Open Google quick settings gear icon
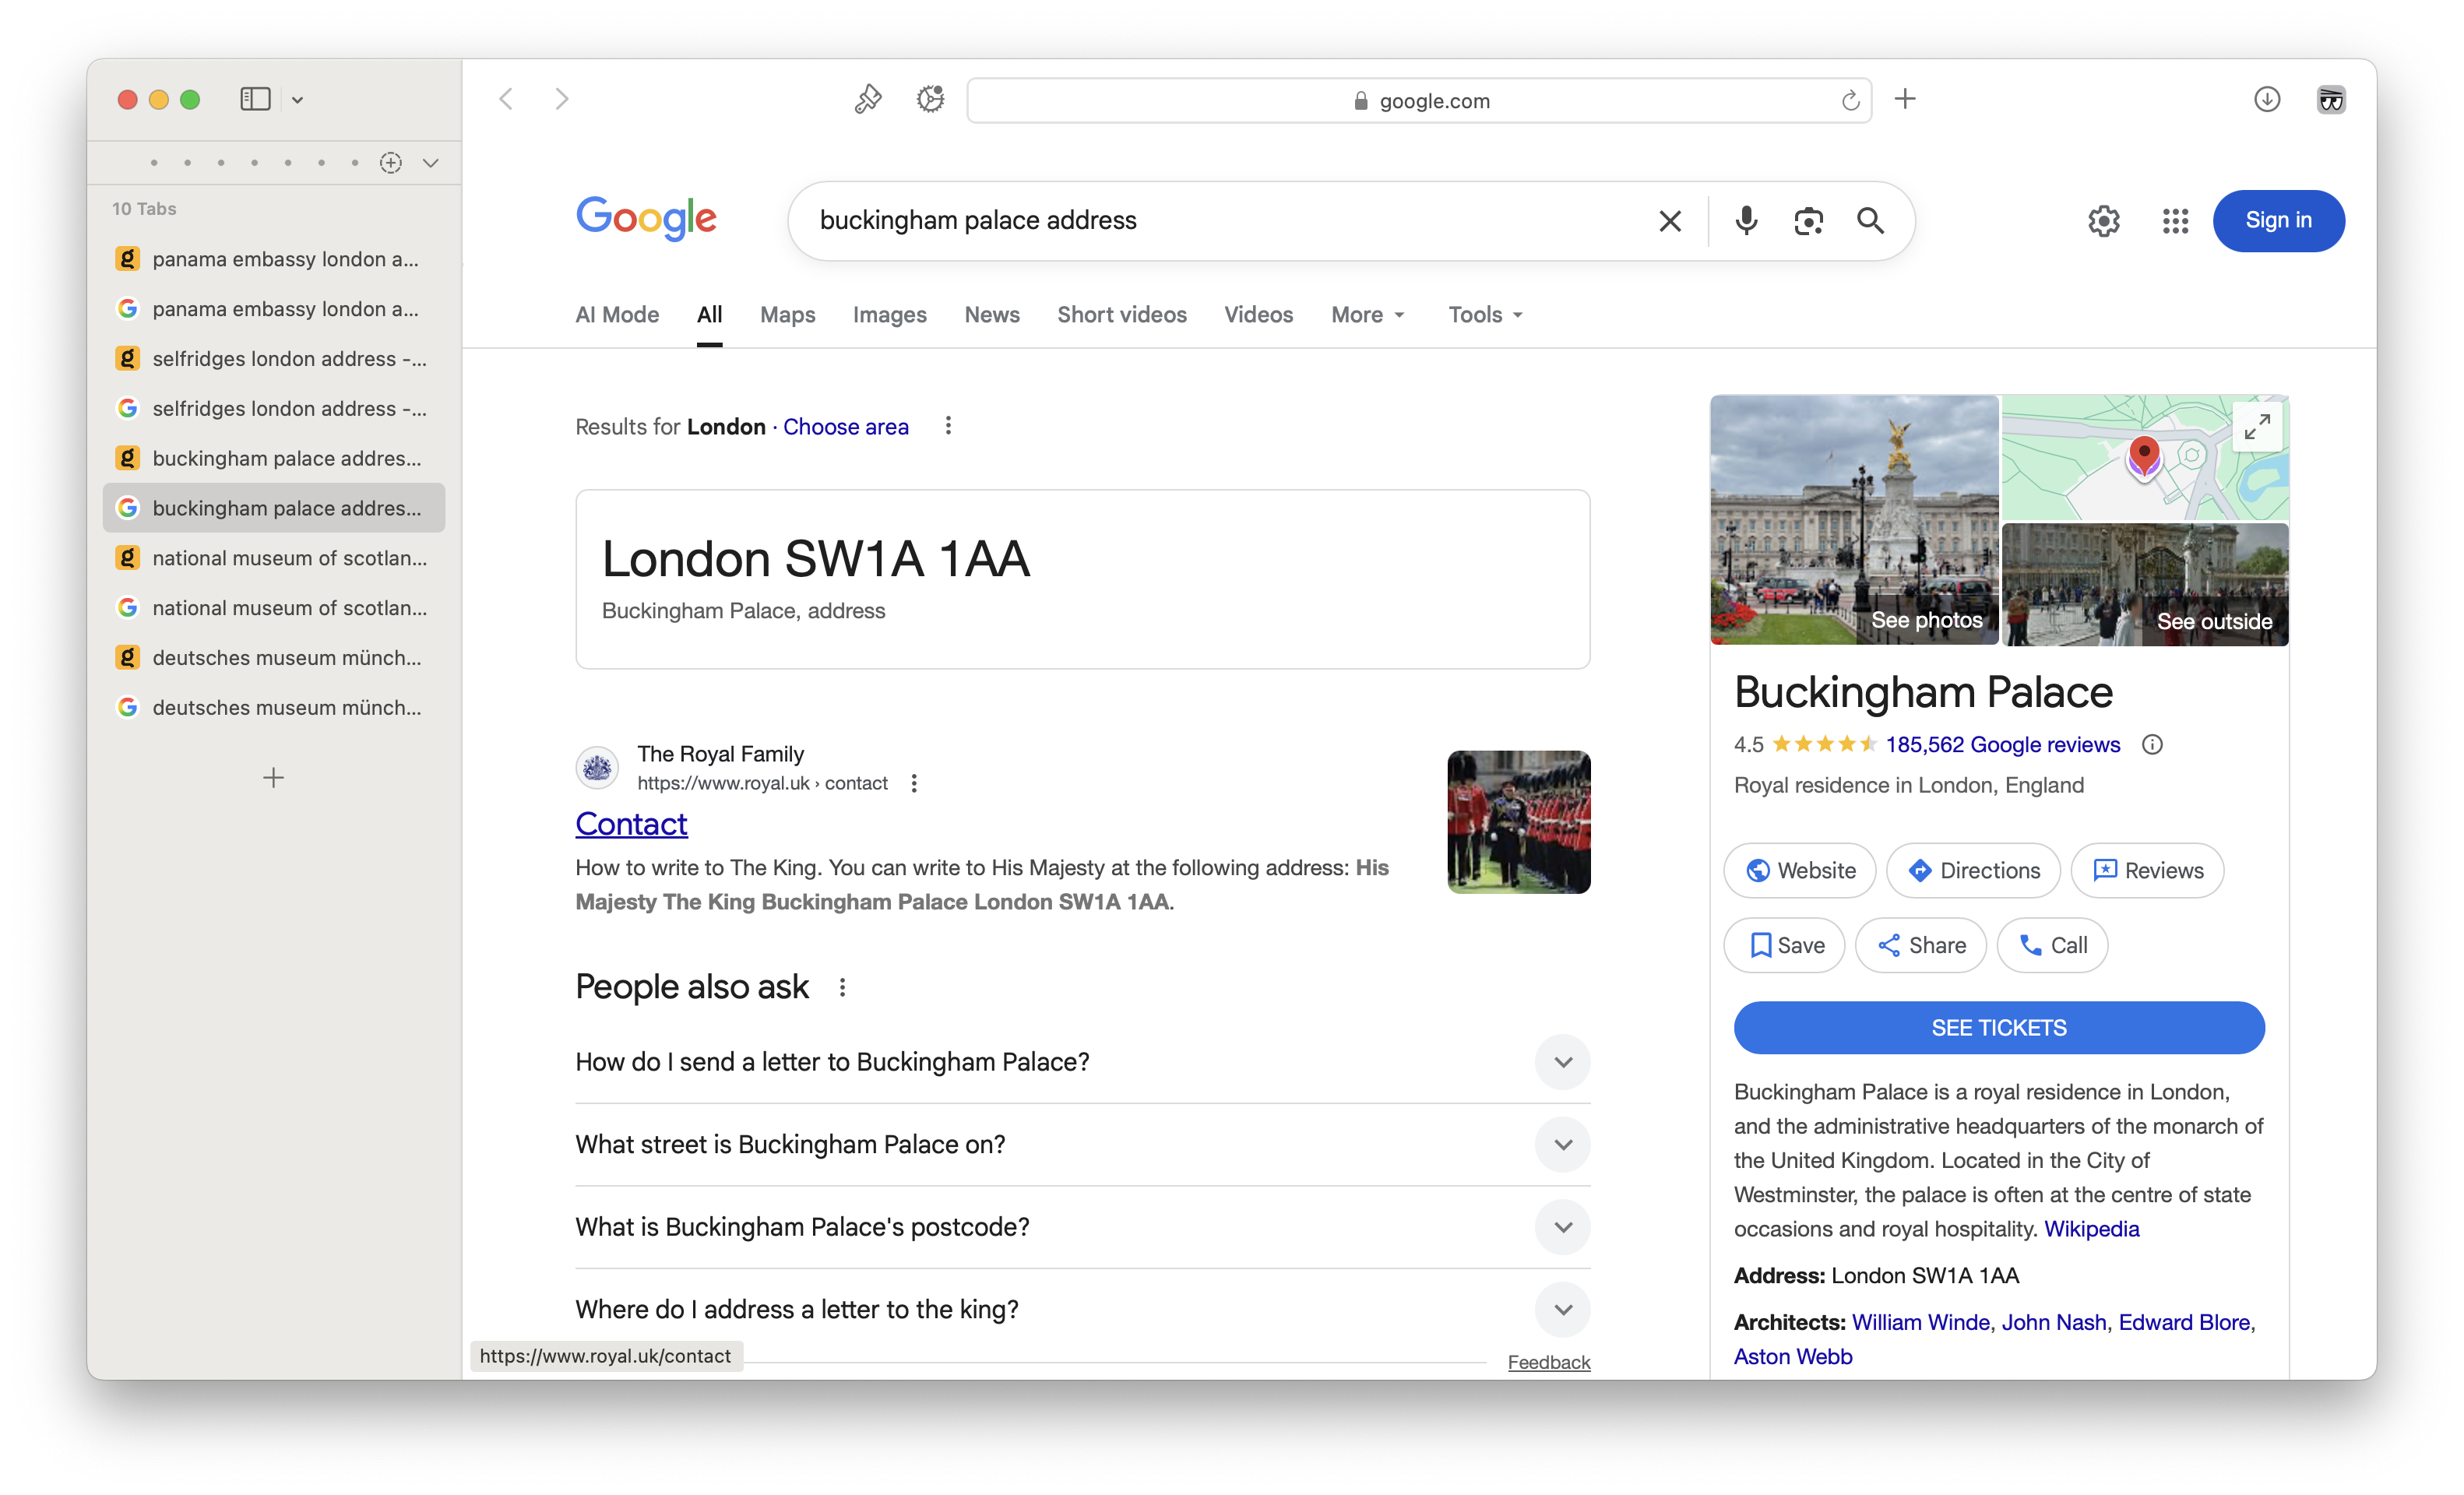 [x=2103, y=221]
